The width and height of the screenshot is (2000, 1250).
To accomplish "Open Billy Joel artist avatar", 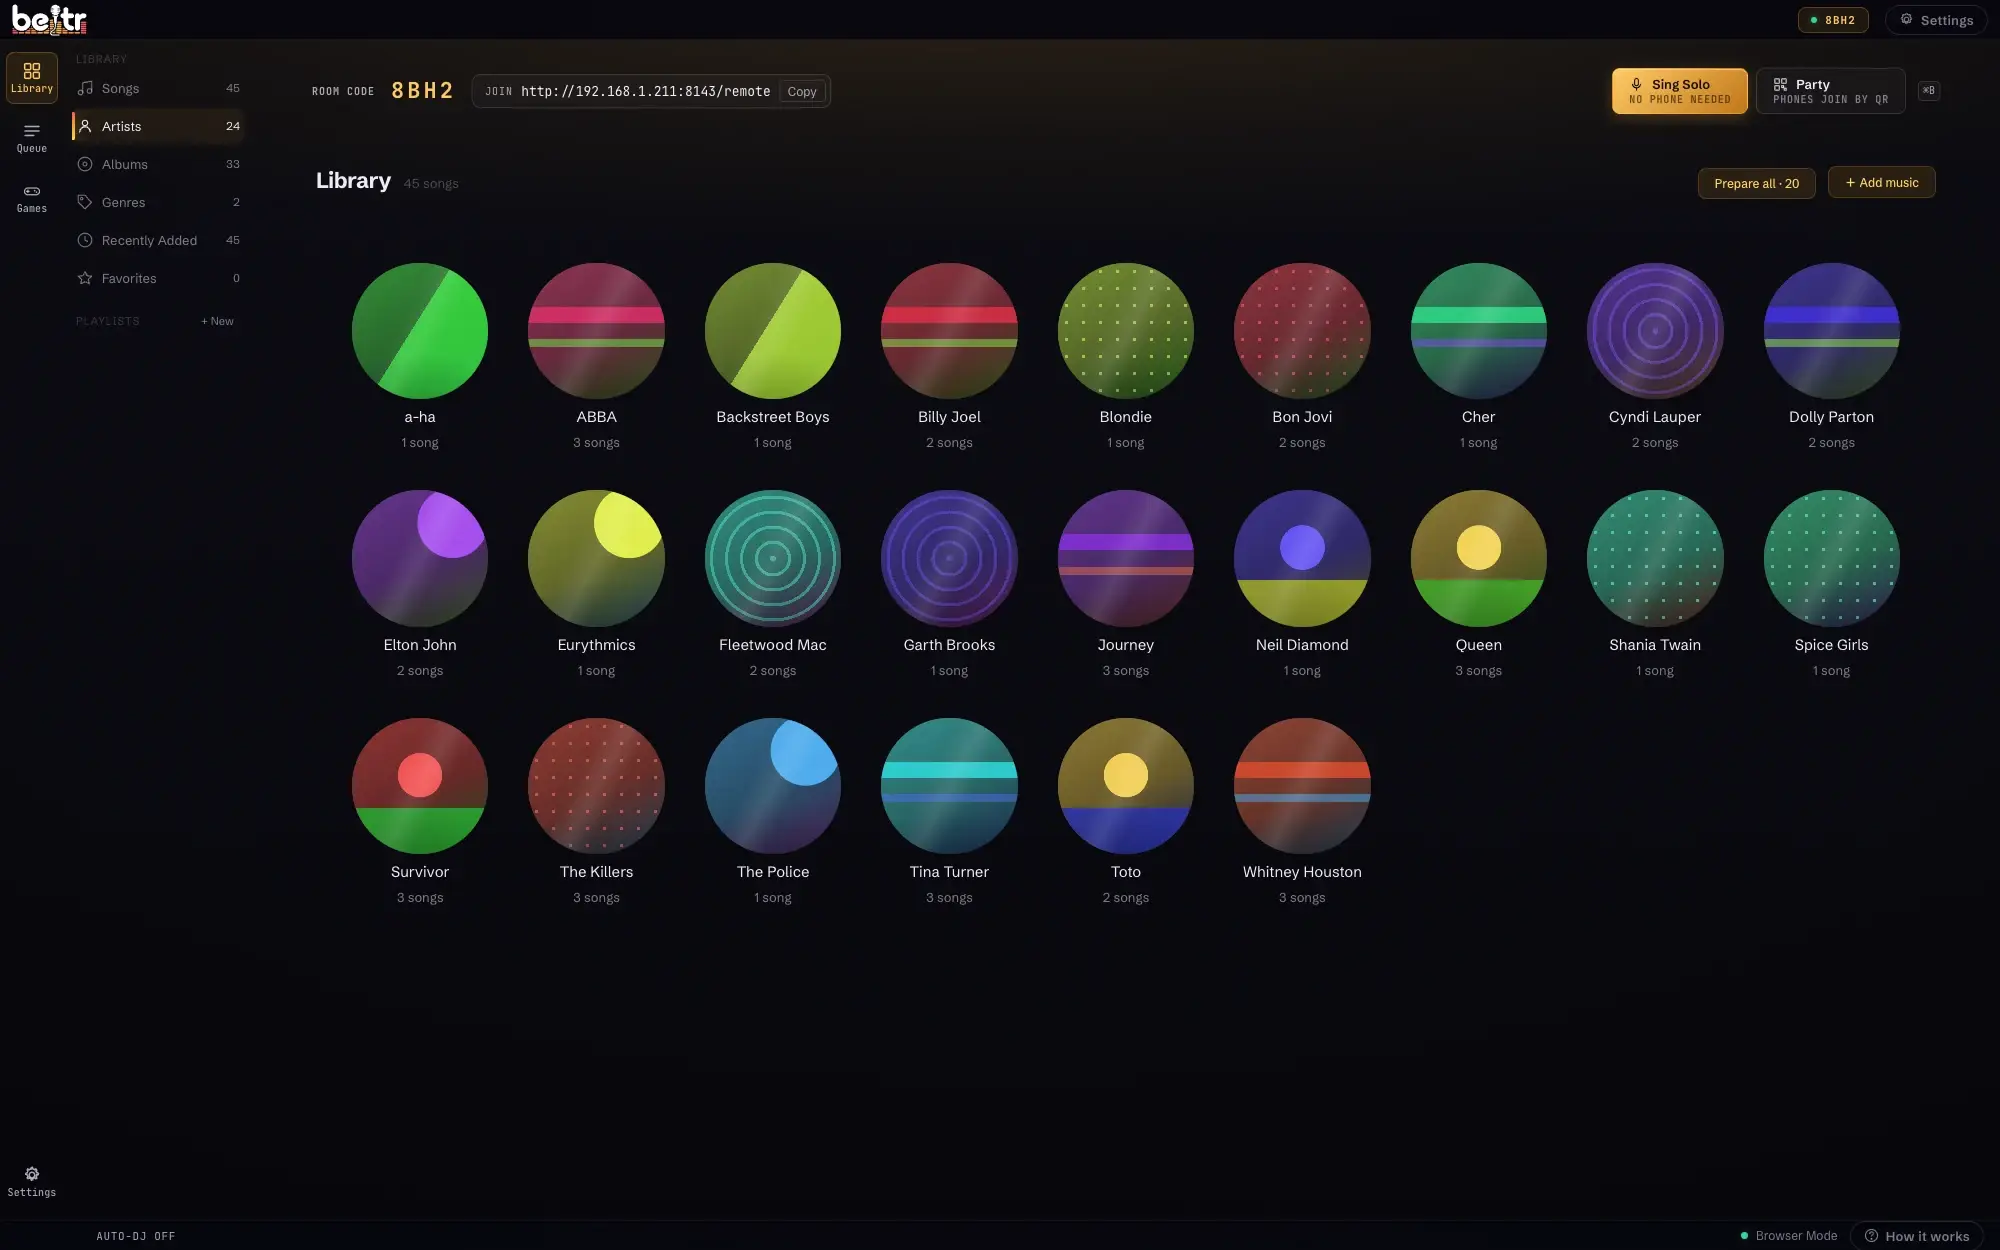I will click(x=949, y=331).
